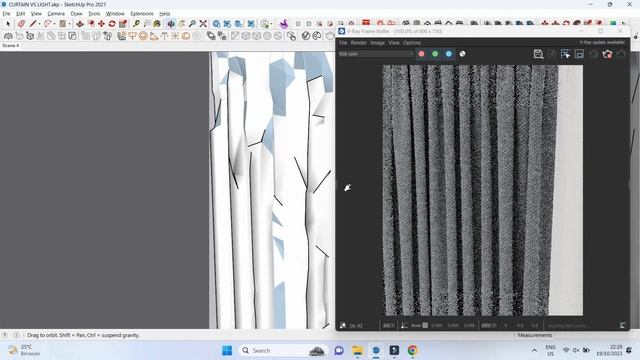Click V-Ray update available notice

tap(602, 42)
